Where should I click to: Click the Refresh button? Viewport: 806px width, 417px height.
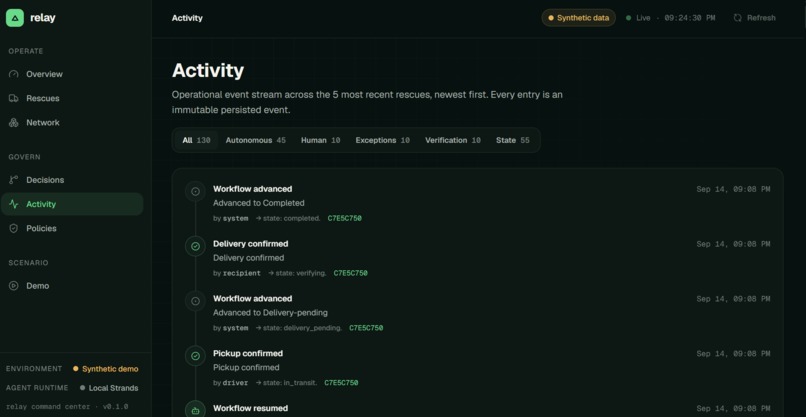click(x=754, y=18)
